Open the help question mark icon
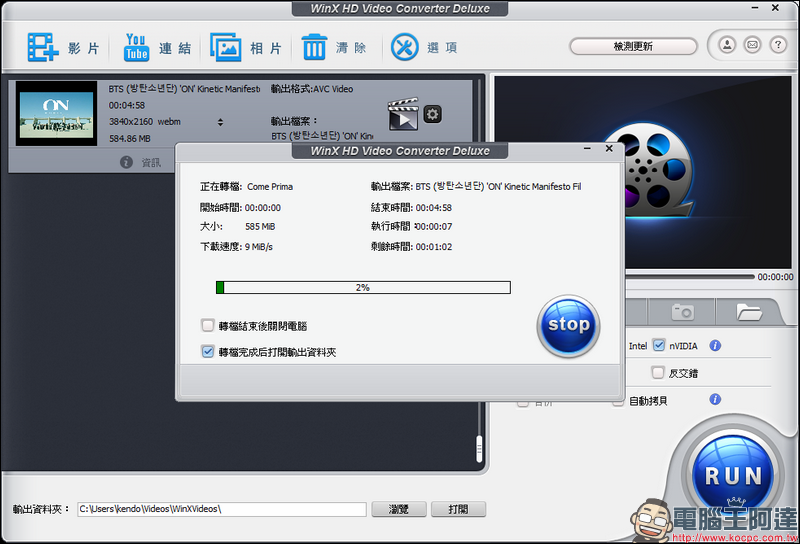 pyautogui.click(x=778, y=45)
